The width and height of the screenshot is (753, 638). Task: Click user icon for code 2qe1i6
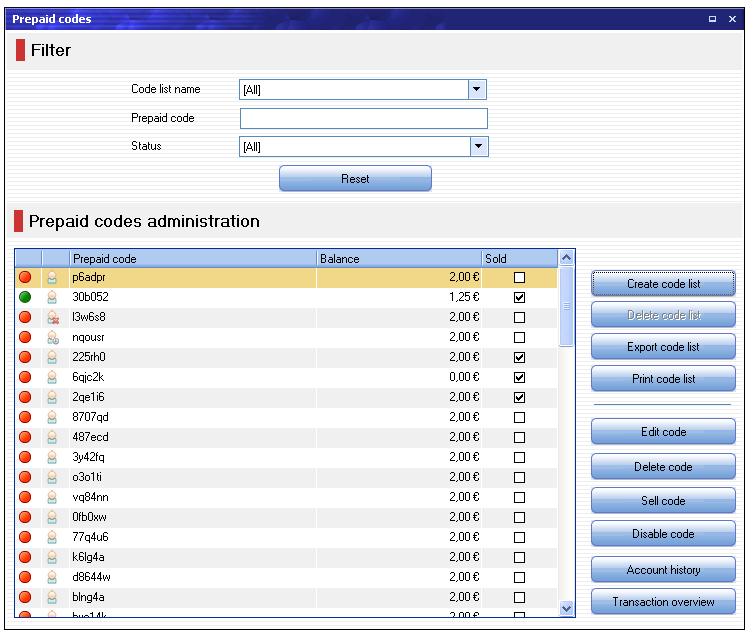52,397
